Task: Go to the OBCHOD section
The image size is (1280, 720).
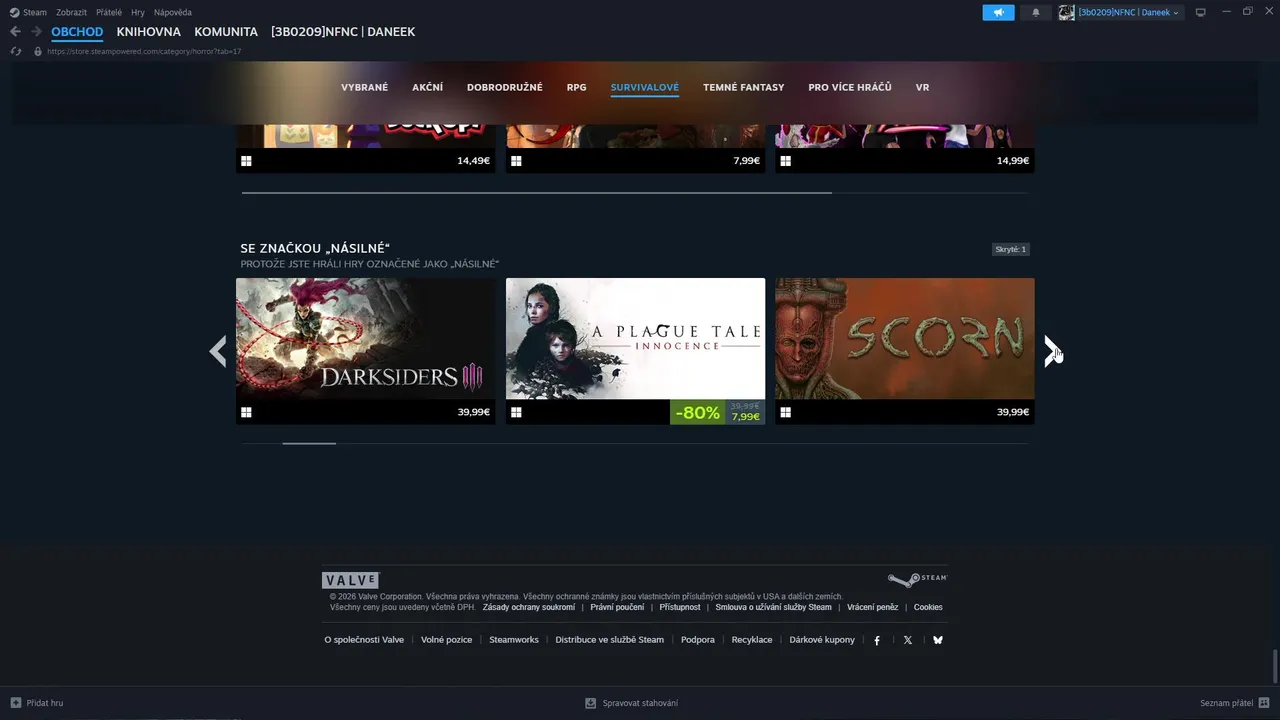Action: [x=77, y=32]
